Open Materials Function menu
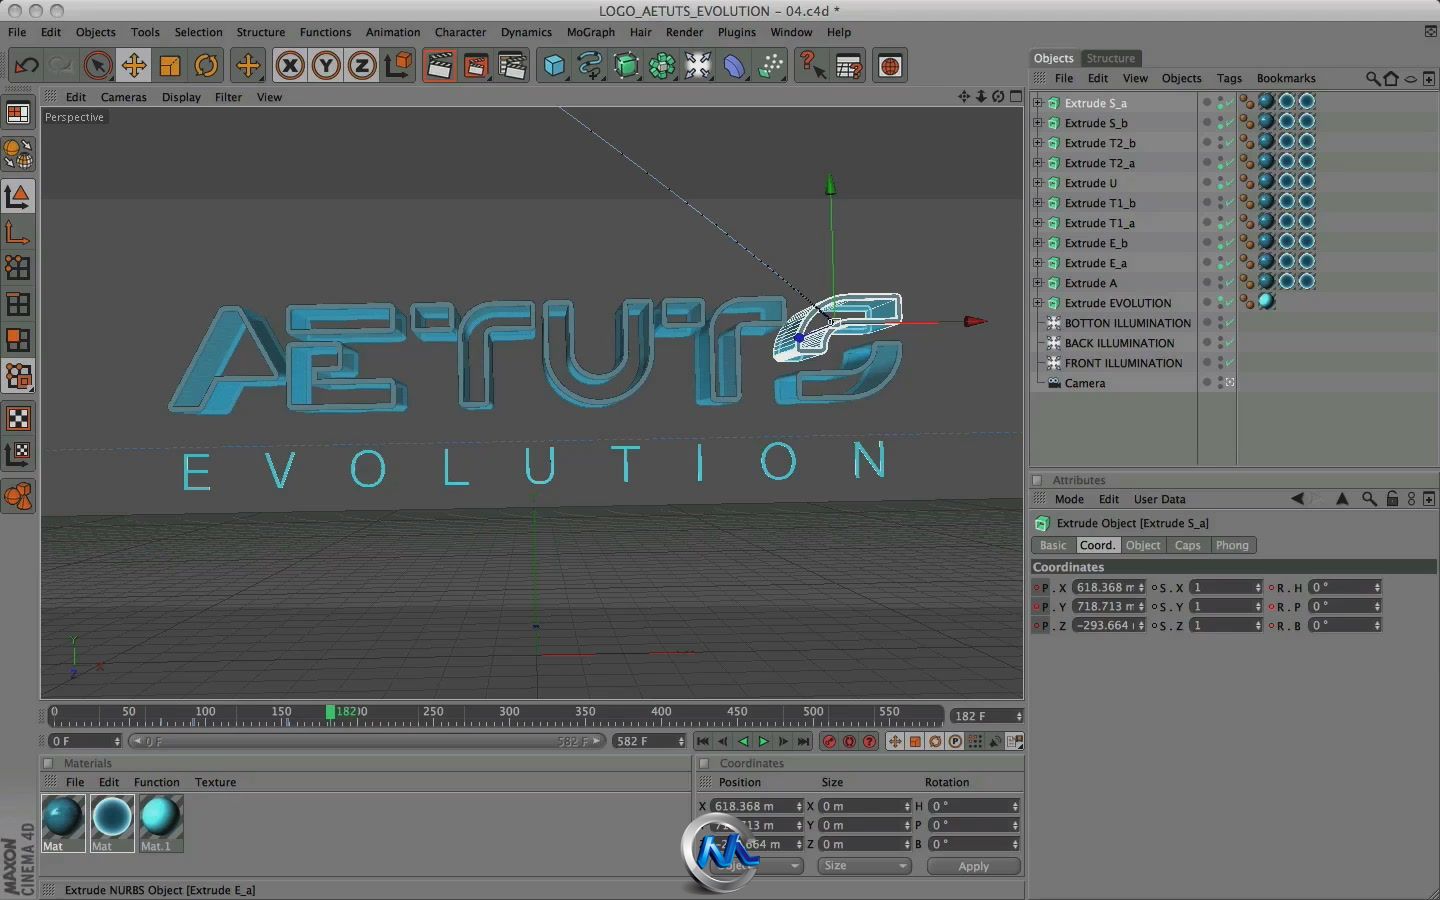 click(x=157, y=782)
